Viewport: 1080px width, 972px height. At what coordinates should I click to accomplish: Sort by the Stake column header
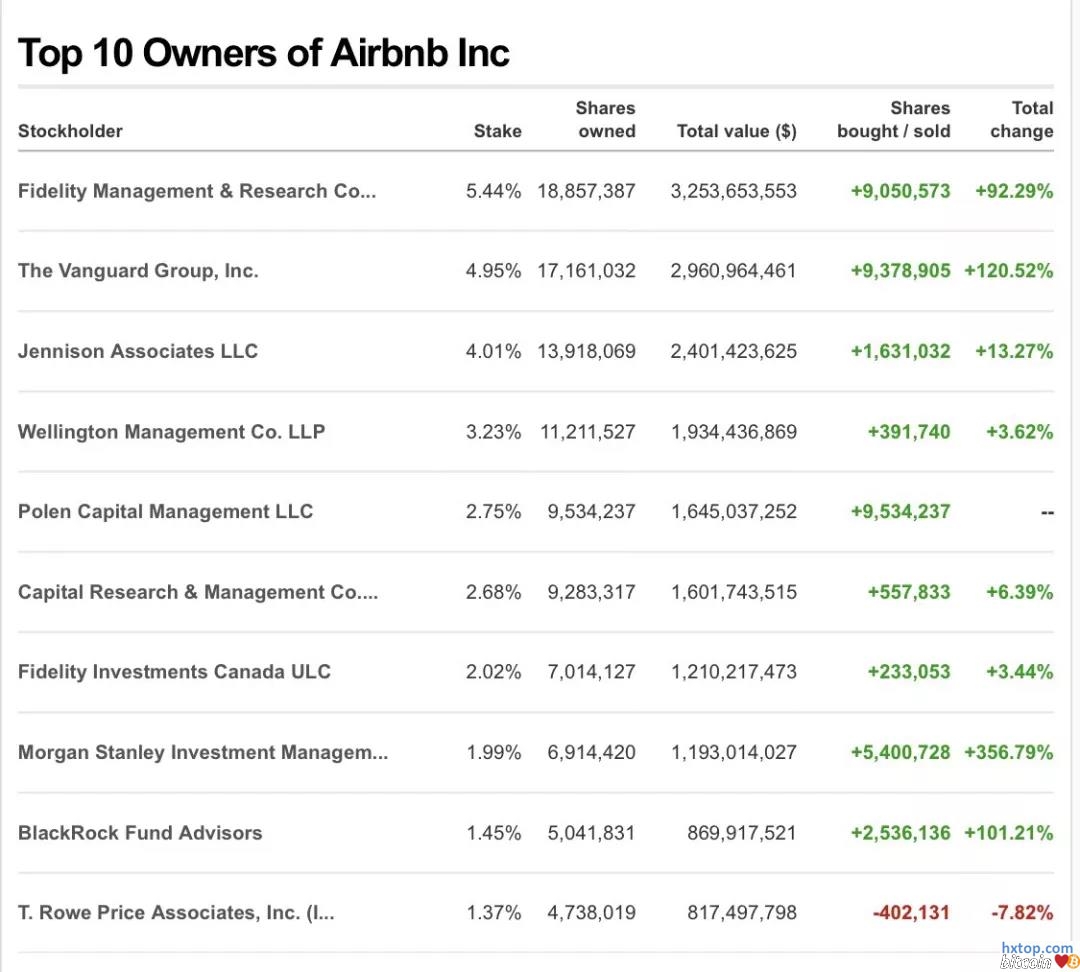497,131
